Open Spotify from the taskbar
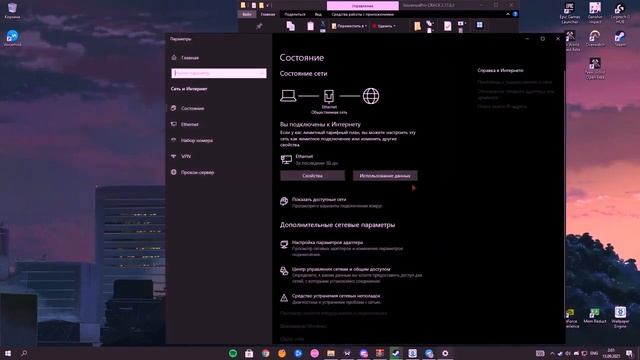Image resolution: width=640 pixels, height=360 pixels. [x=233, y=353]
